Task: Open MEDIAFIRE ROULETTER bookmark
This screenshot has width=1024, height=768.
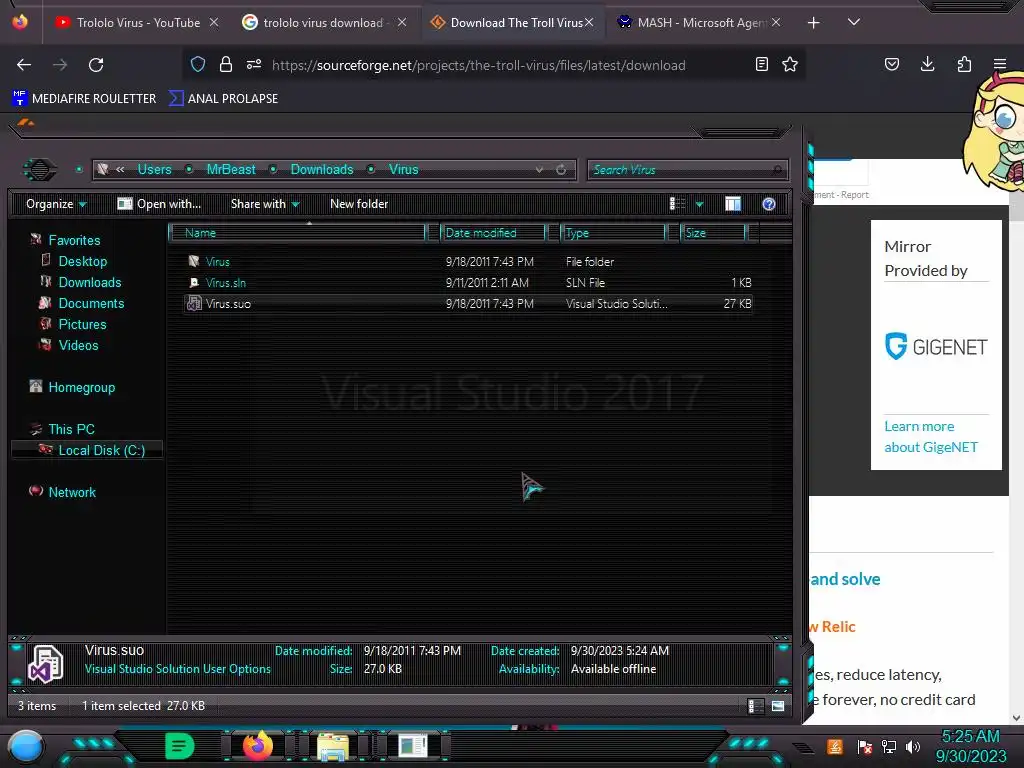Action: pyautogui.click(x=84, y=99)
